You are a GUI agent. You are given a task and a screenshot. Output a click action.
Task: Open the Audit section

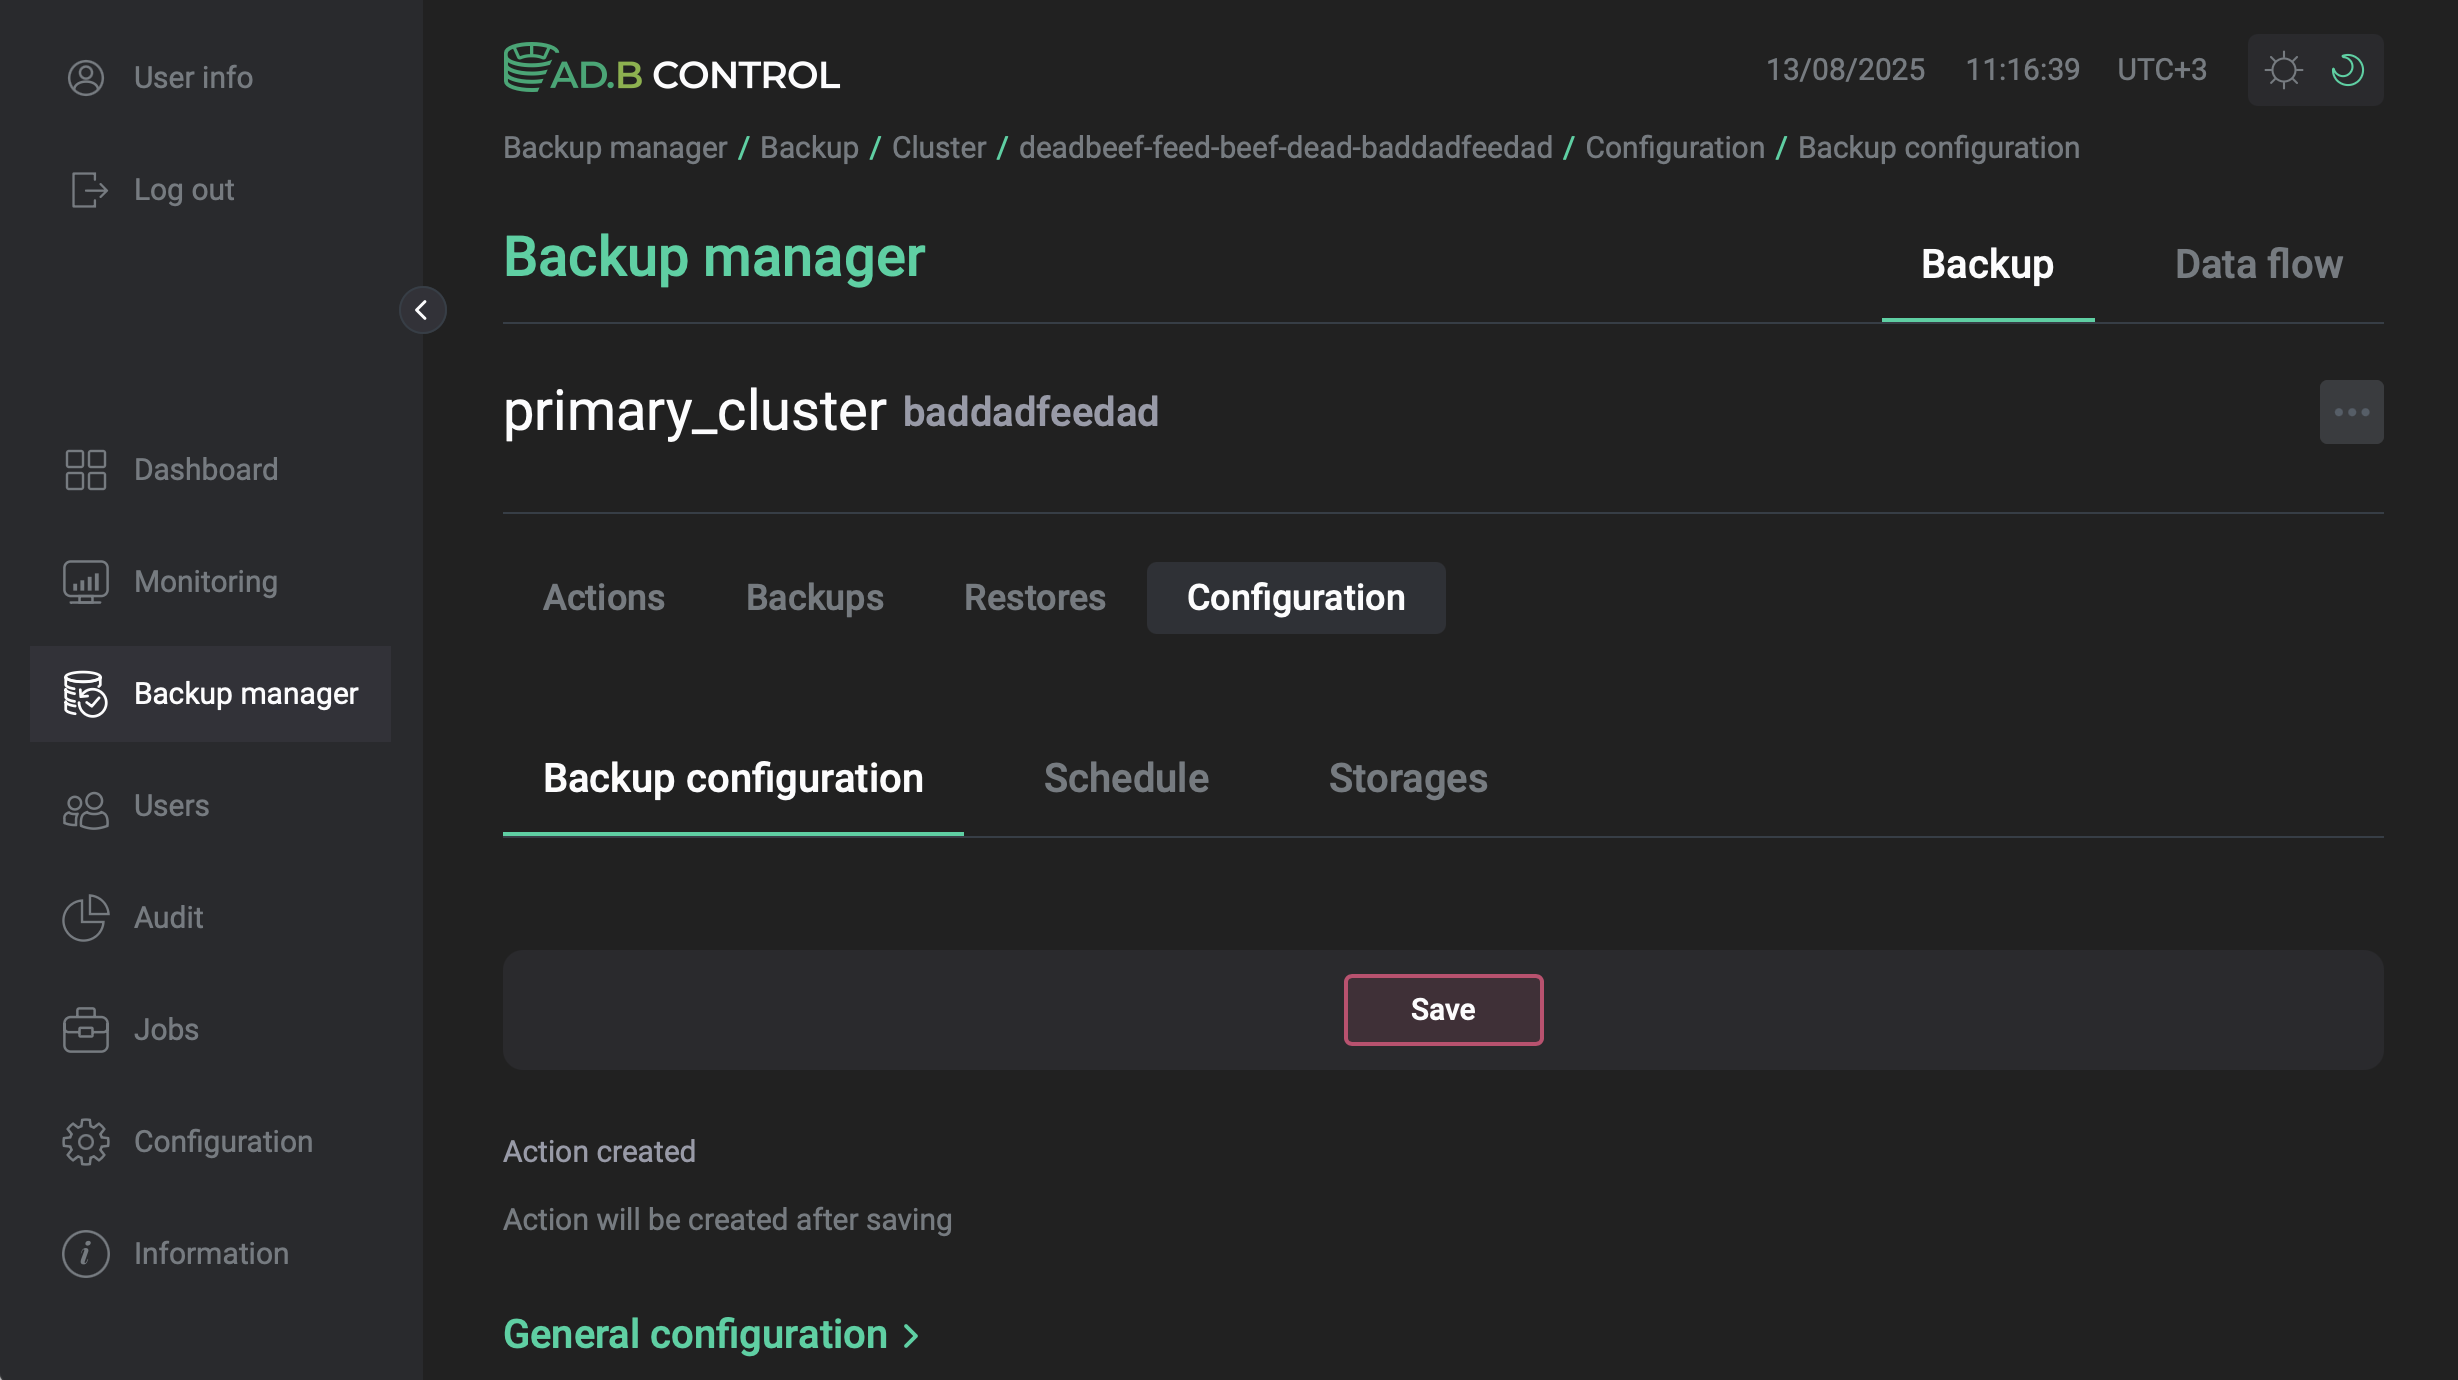(167, 917)
